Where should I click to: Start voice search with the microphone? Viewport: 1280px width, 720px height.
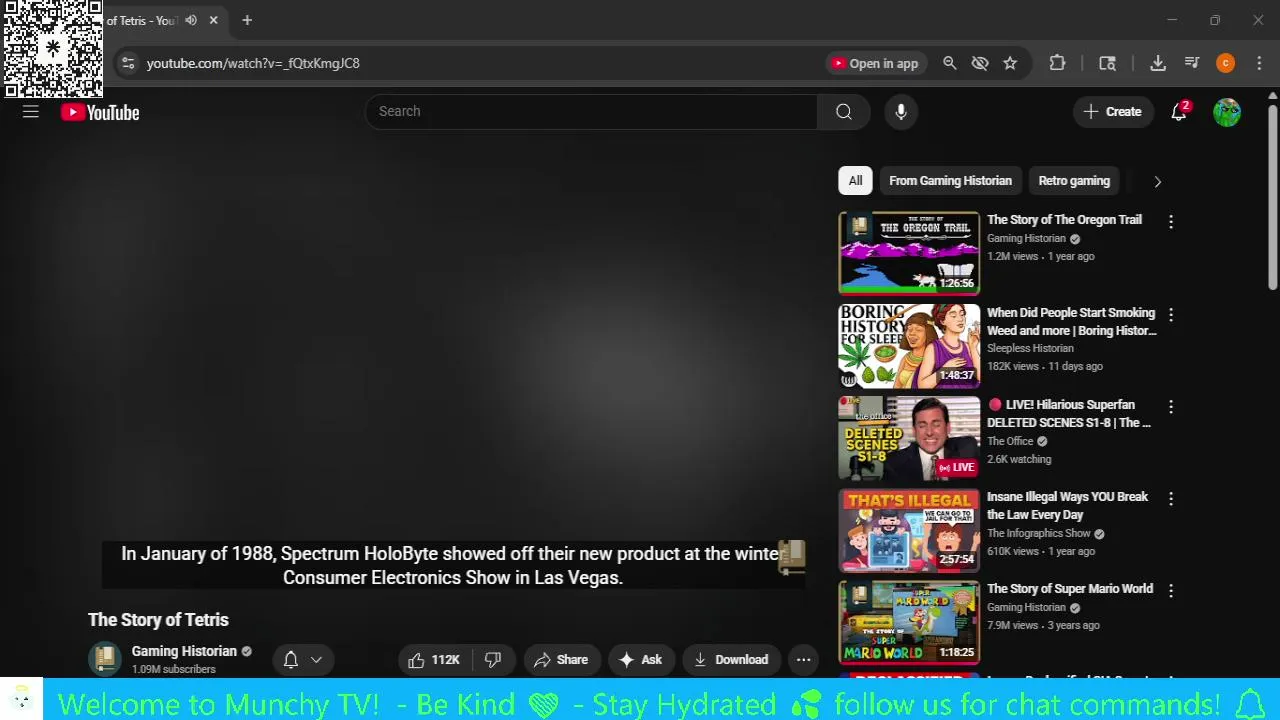(901, 112)
